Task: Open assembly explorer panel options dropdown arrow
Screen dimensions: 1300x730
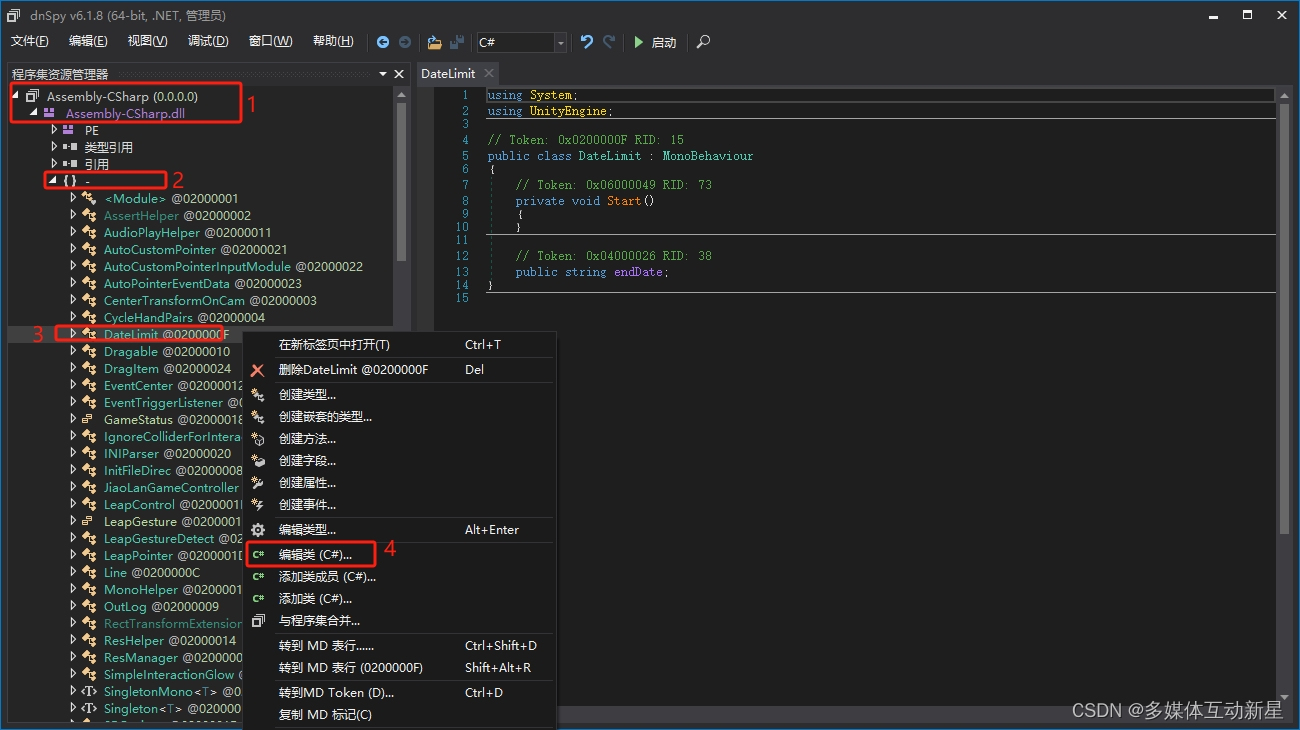Action: [383, 74]
